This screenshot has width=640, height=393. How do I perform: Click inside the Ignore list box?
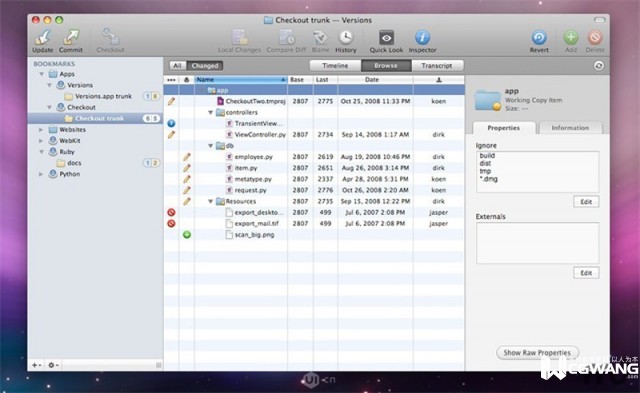538,172
